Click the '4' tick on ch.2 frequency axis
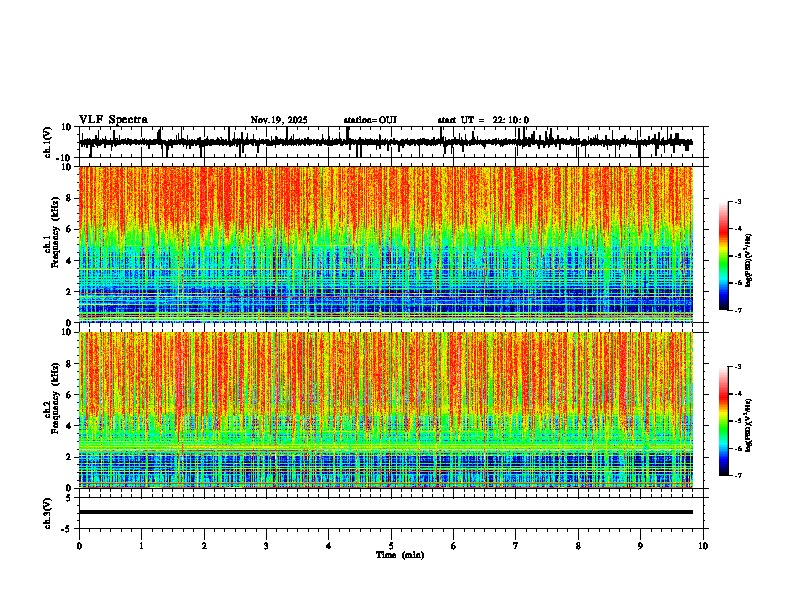This screenshot has height=612, width=792. (70, 426)
